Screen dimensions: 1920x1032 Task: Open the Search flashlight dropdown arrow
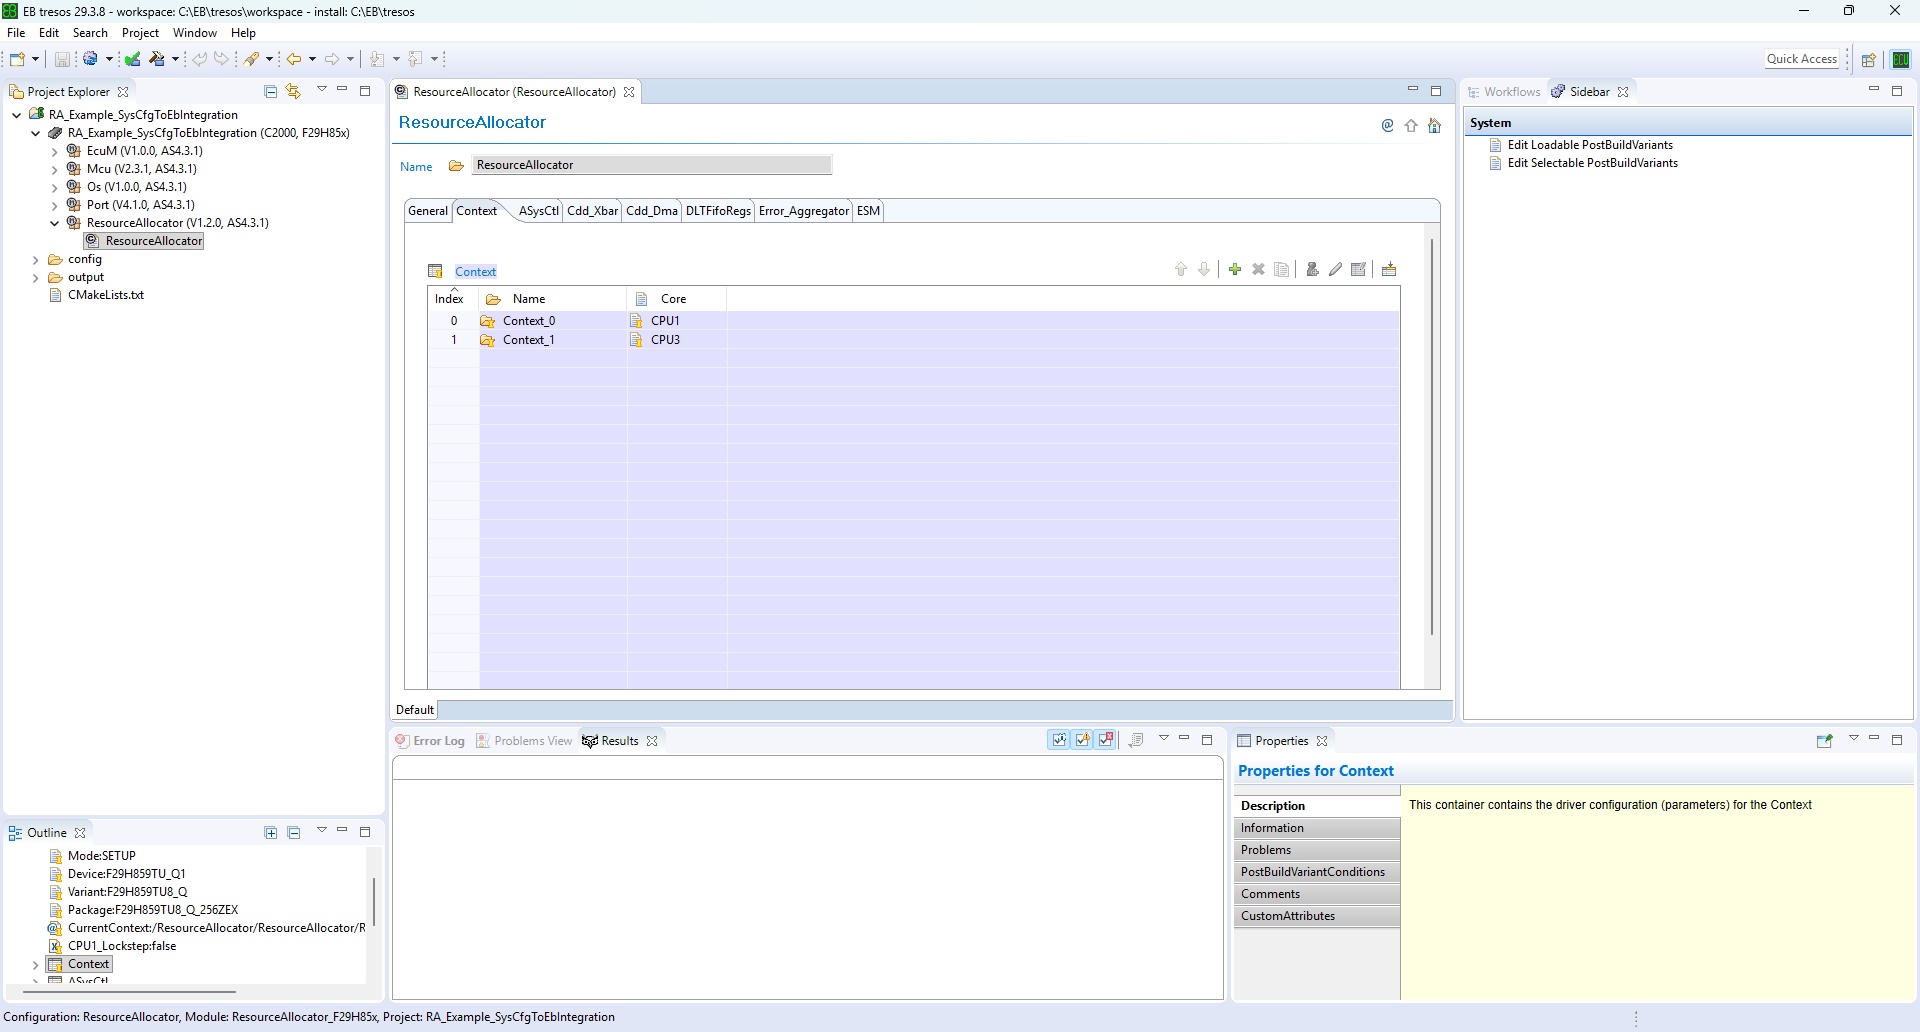coord(269,59)
